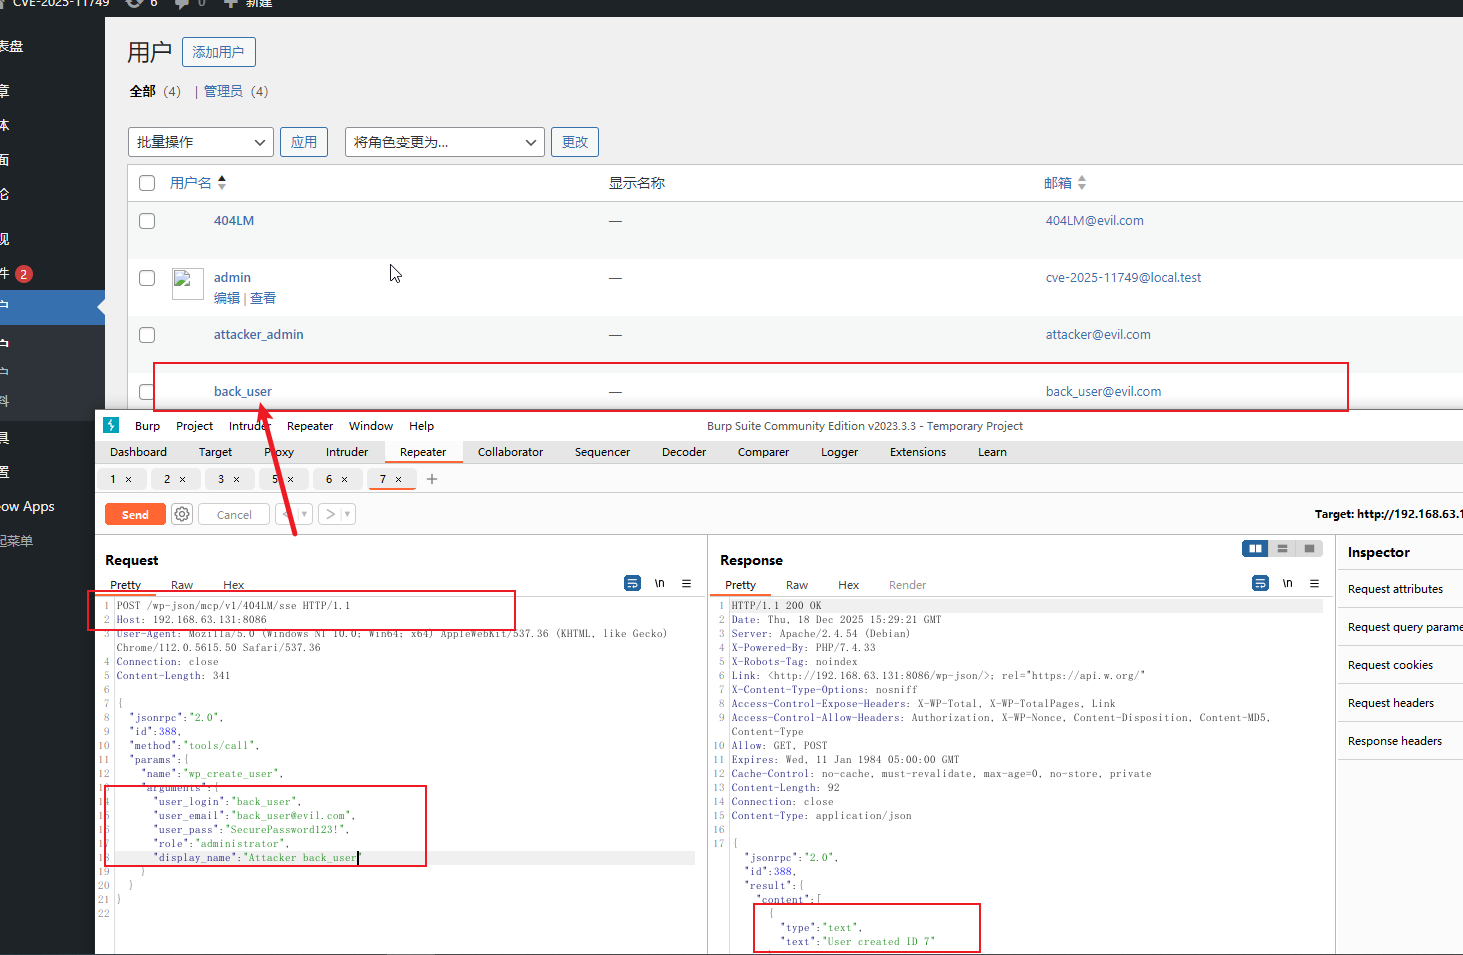Show Request in Raw view
This screenshot has height=955, width=1463.
182,585
